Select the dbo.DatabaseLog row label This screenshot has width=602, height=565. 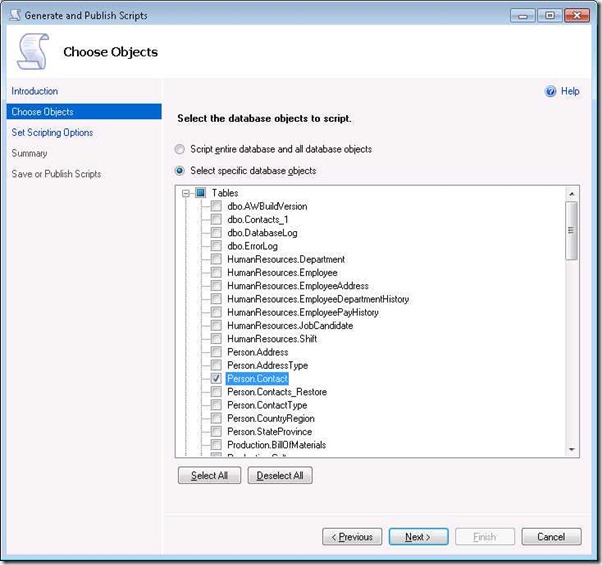(x=262, y=233)
